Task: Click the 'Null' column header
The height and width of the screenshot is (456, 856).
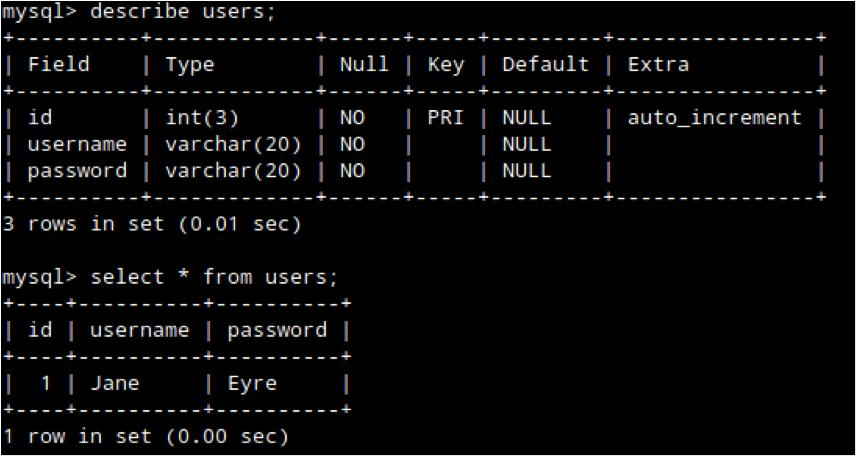Action: [364, 65]
